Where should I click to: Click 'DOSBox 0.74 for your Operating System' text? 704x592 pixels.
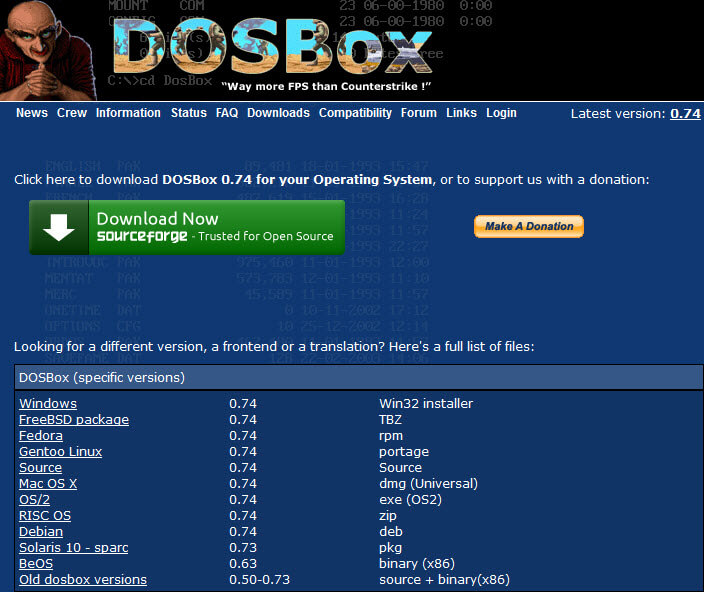pyautogui.click(x=297, y=180)
